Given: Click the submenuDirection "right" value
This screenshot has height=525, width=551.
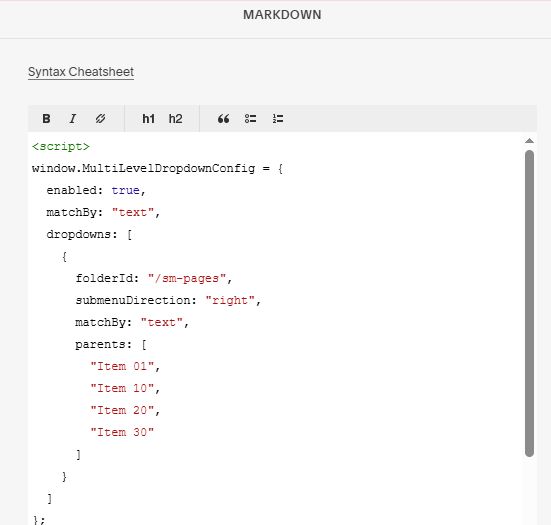Looking at the screenshot, I should (230, 300).
